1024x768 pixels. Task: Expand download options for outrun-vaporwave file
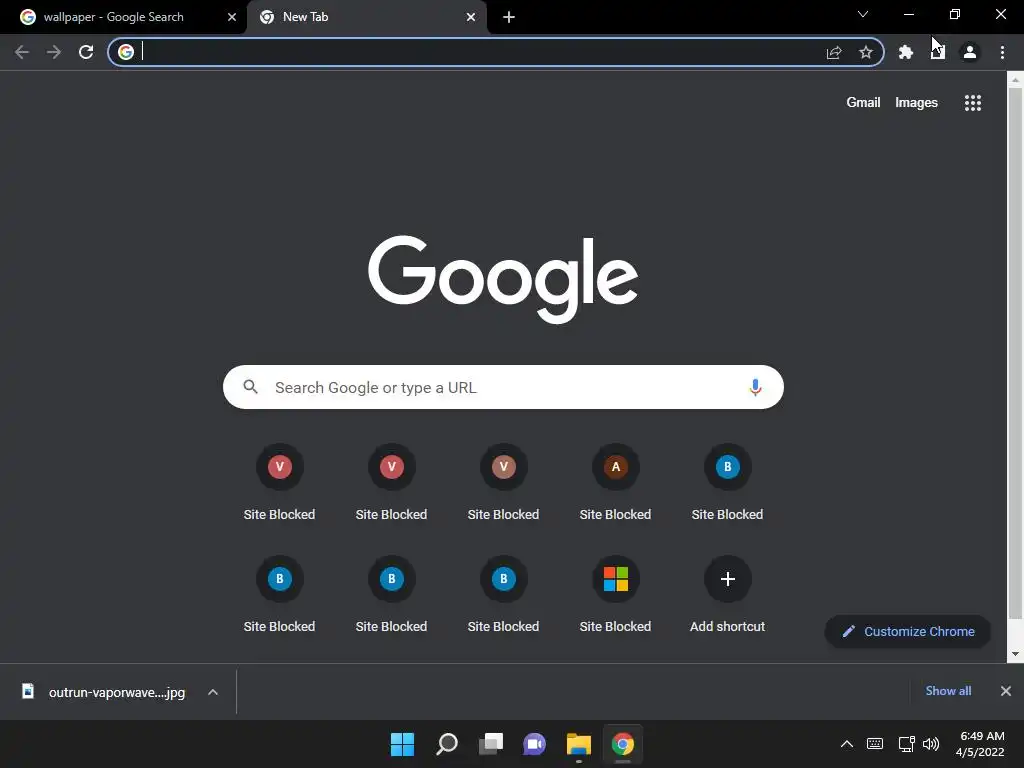tap(213, 692)
